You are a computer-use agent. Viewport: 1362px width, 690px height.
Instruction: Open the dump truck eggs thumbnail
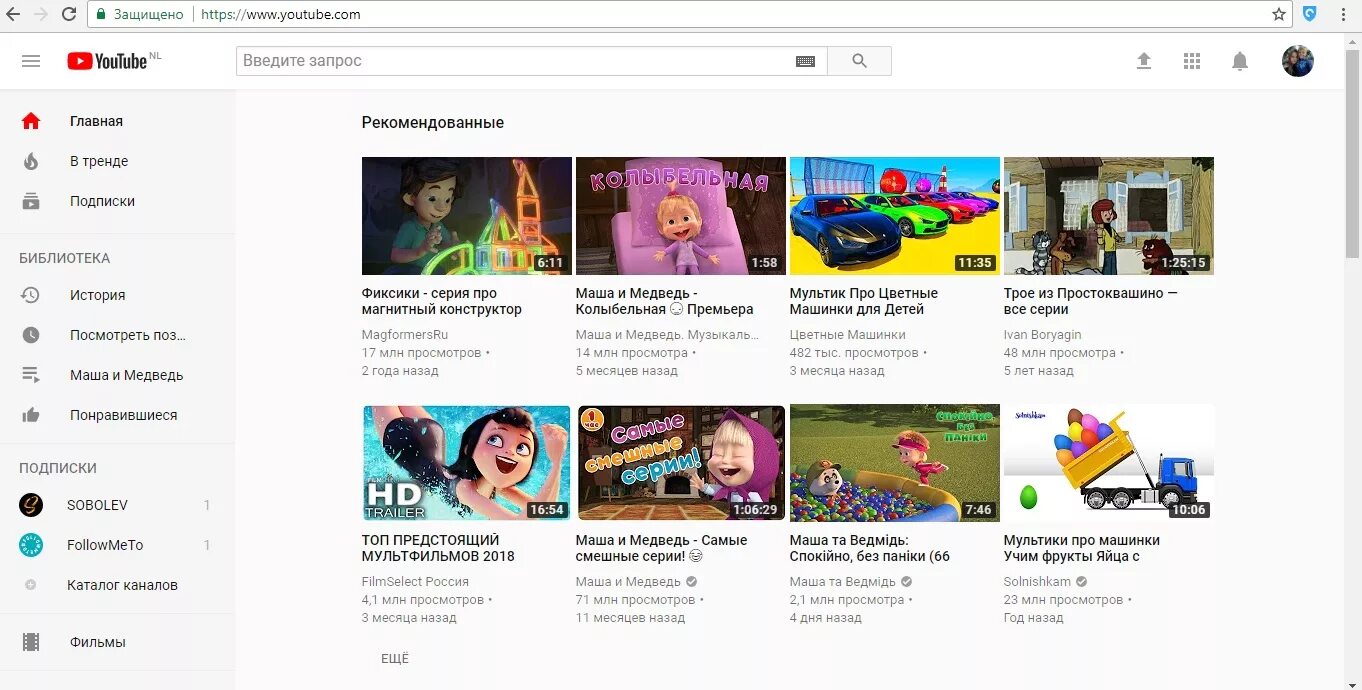coord(1109,463)
